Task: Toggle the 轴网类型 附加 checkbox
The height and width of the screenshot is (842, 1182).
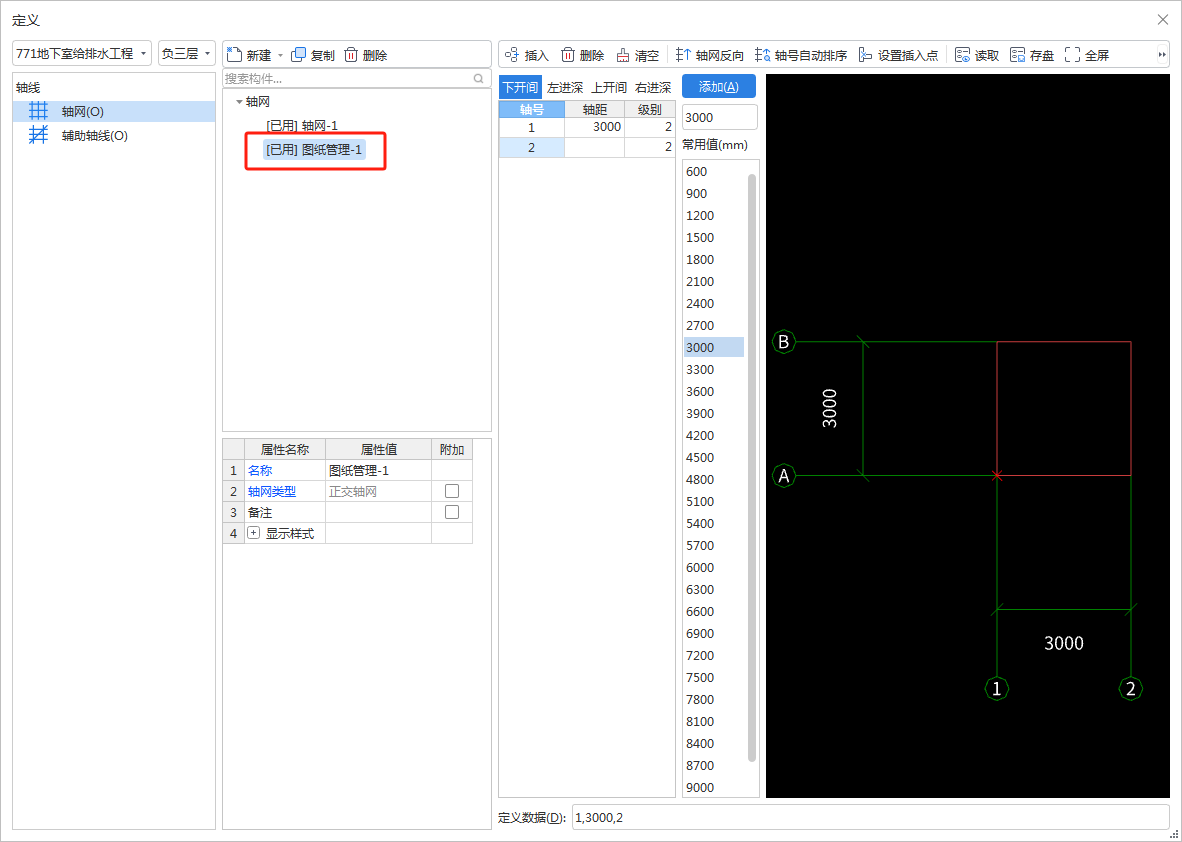Action: (x=452, y=491)
